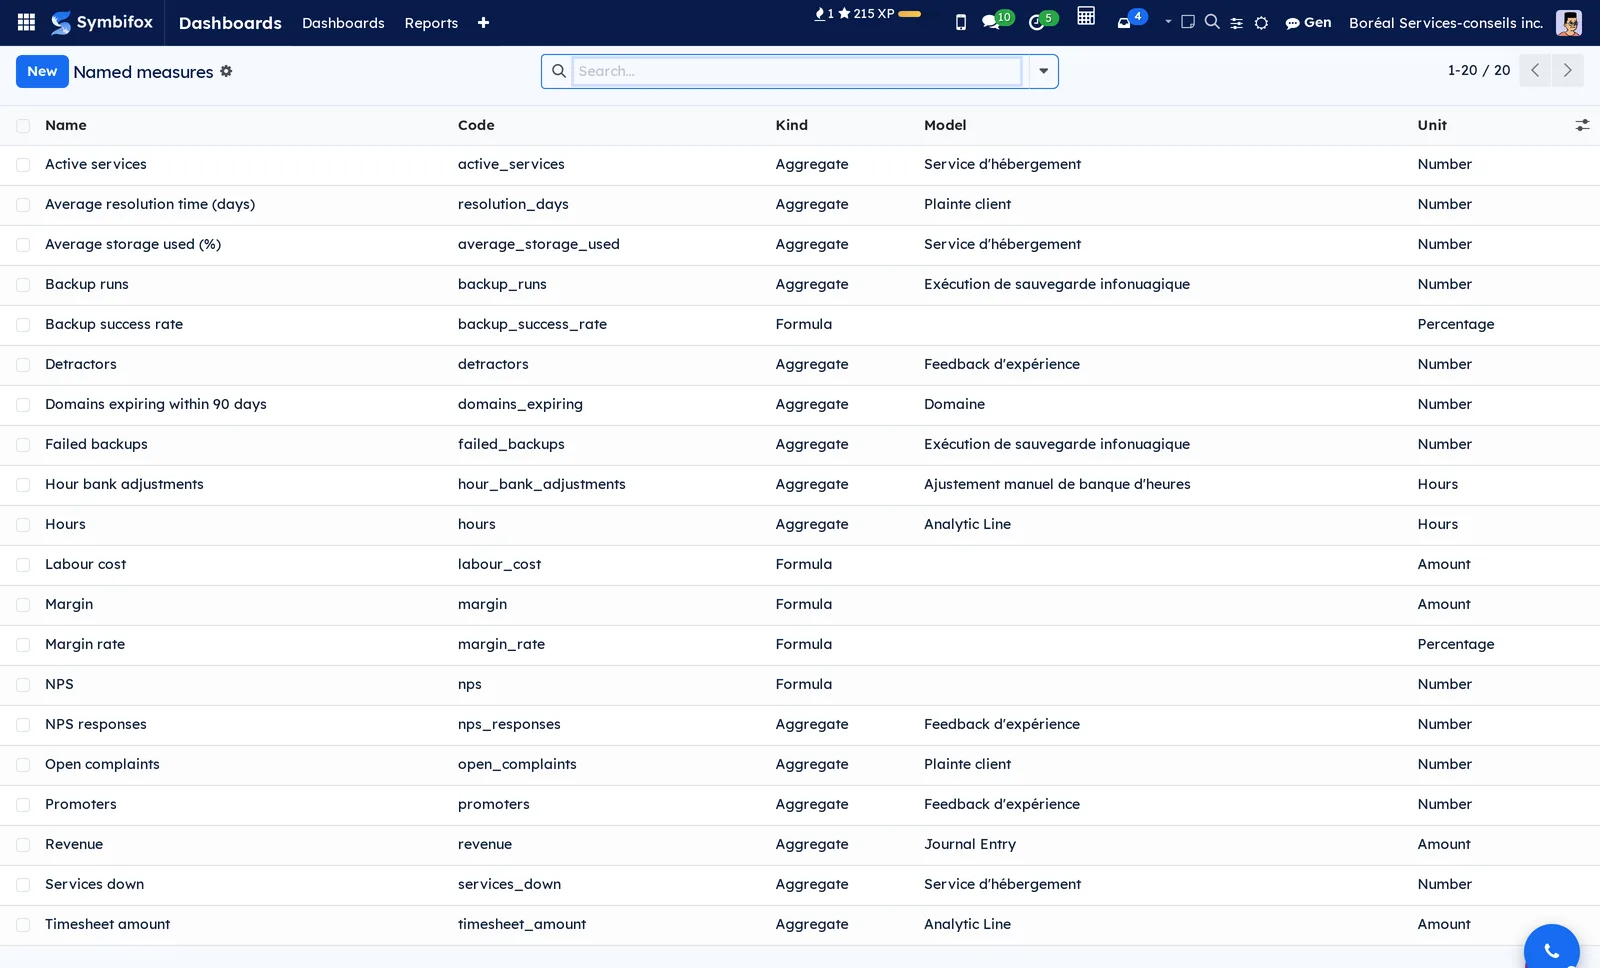Open the mobile phone icon
Screen dimensions: 1600x968
click(x=961, y=22)
